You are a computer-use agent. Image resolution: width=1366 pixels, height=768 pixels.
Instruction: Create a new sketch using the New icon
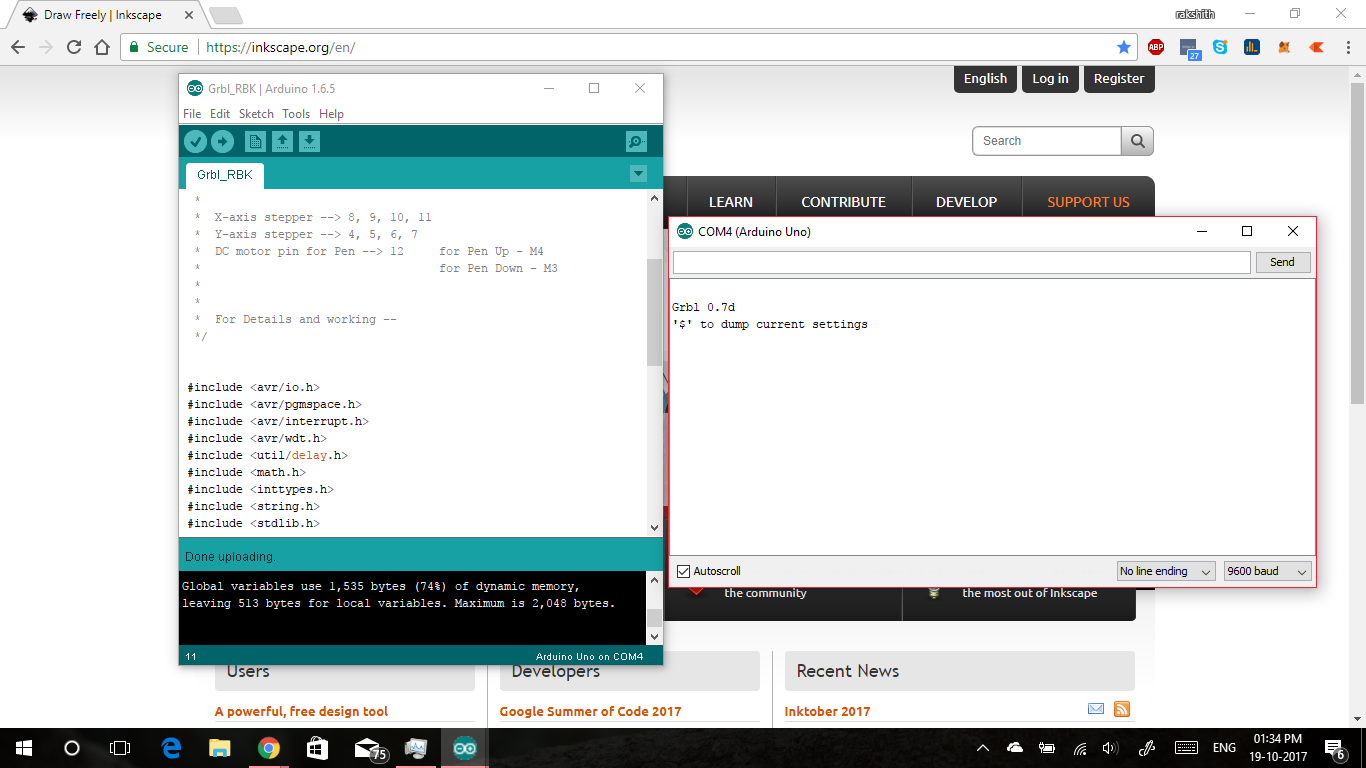256,142
